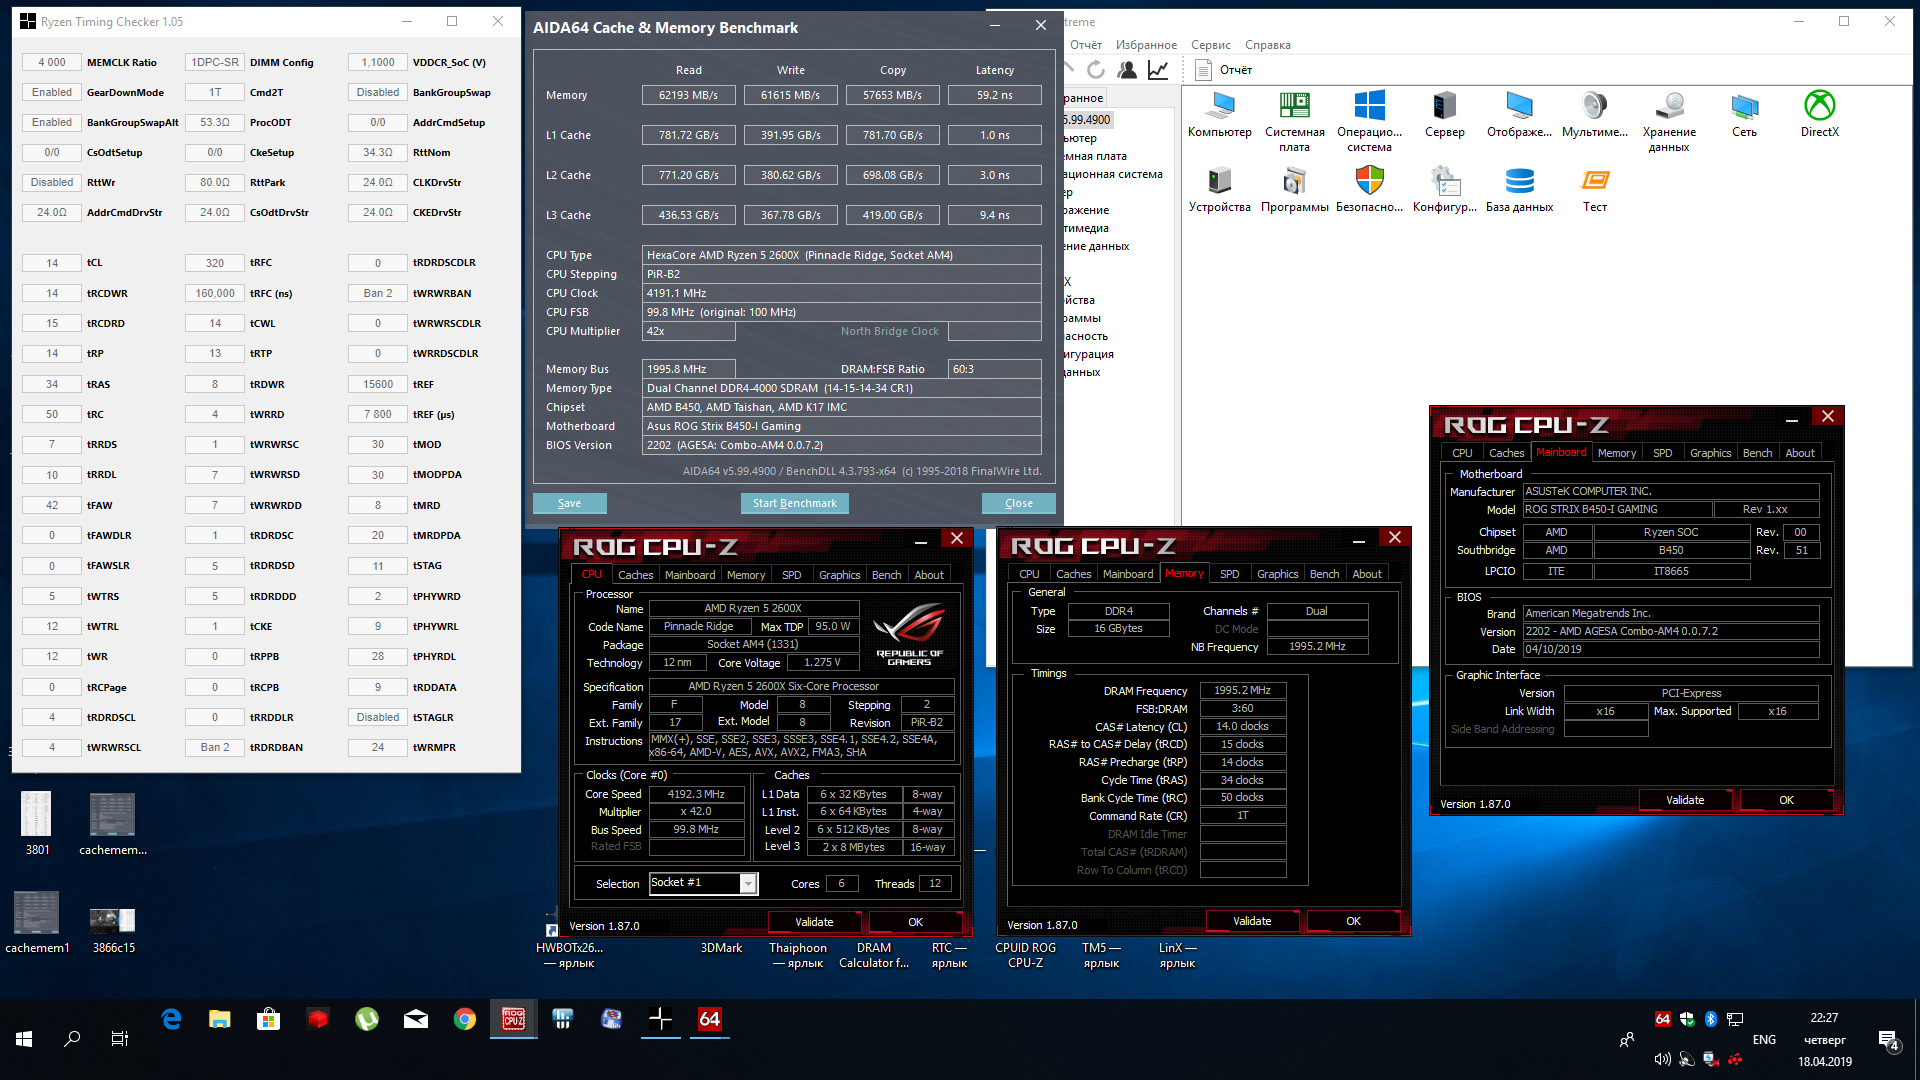
Task: Switch to SPD tab in CPU window
Action: pyautogui.click(x=791, y=575)
